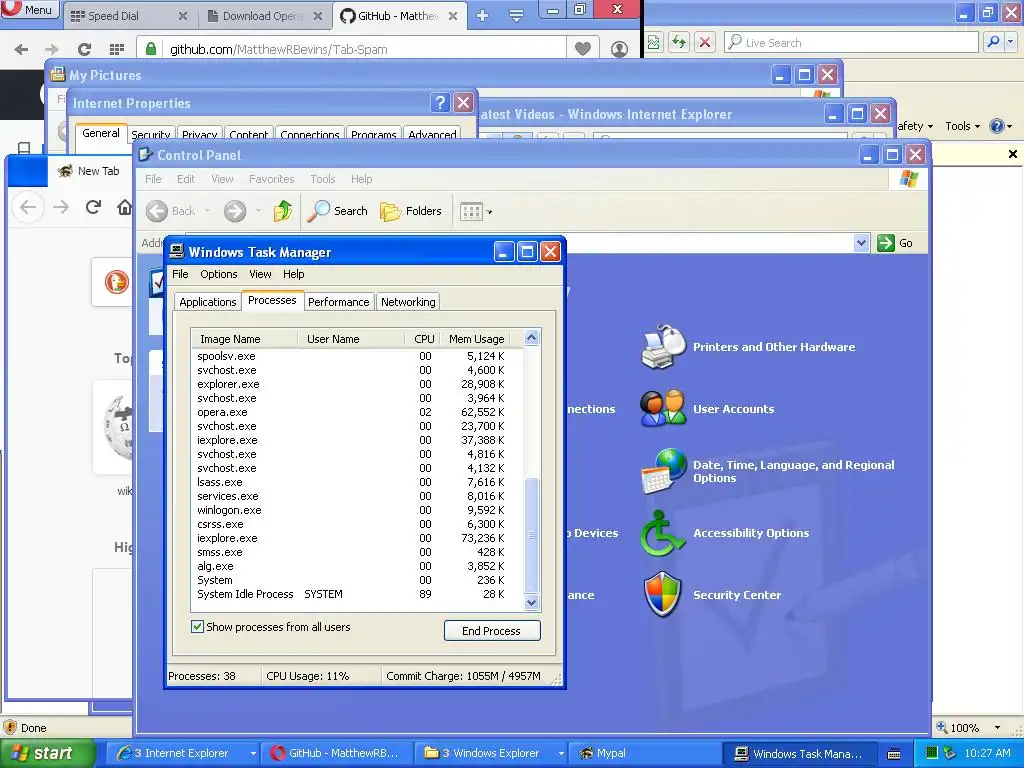
Task: Click the Internet Explorer help icon
Action: pyautogui.click(x=997, y=126)
